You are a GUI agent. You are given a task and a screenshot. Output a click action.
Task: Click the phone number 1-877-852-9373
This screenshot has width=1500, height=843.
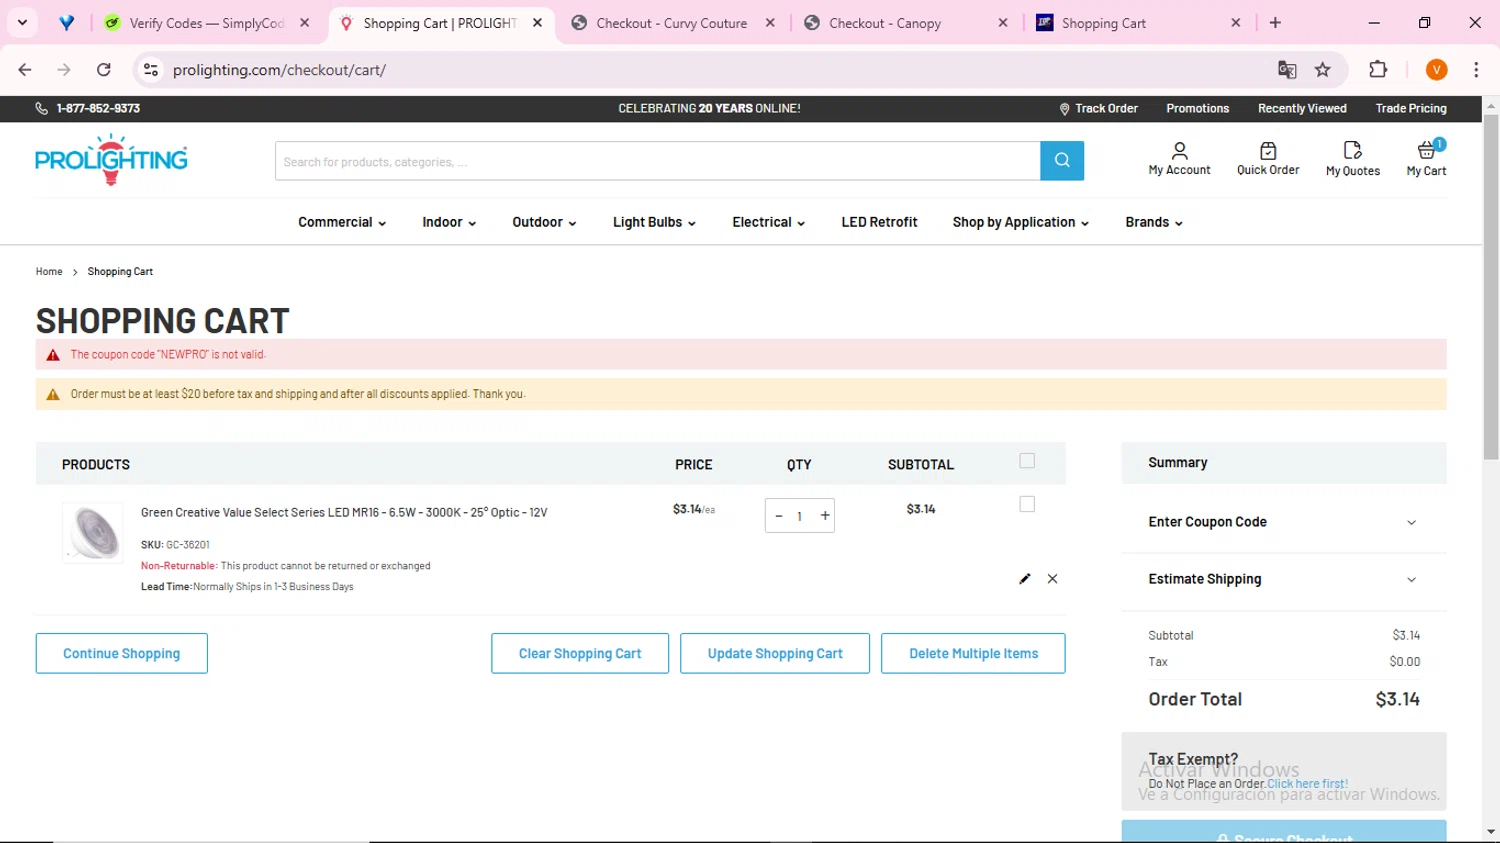[98, 108]
